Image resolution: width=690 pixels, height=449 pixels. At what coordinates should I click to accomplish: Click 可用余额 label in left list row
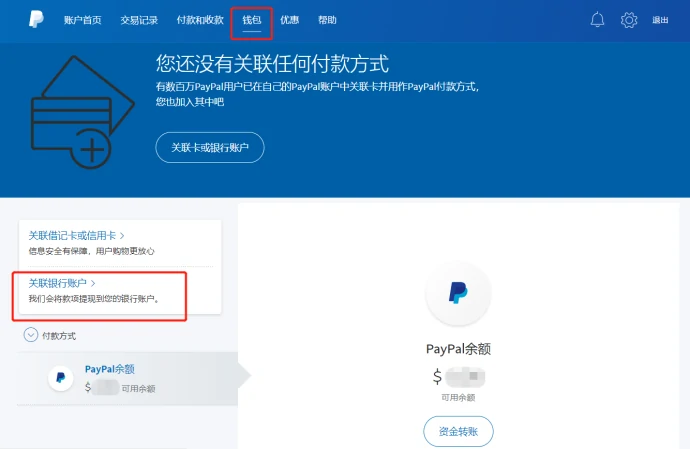138,389
